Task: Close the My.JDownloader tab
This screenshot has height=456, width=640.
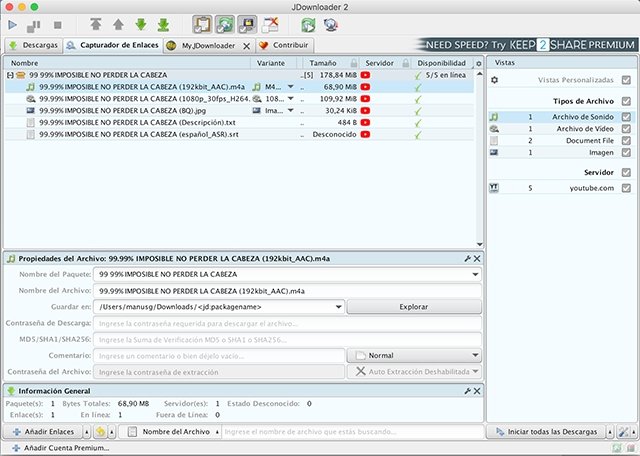Action: [x=247, y=46]
